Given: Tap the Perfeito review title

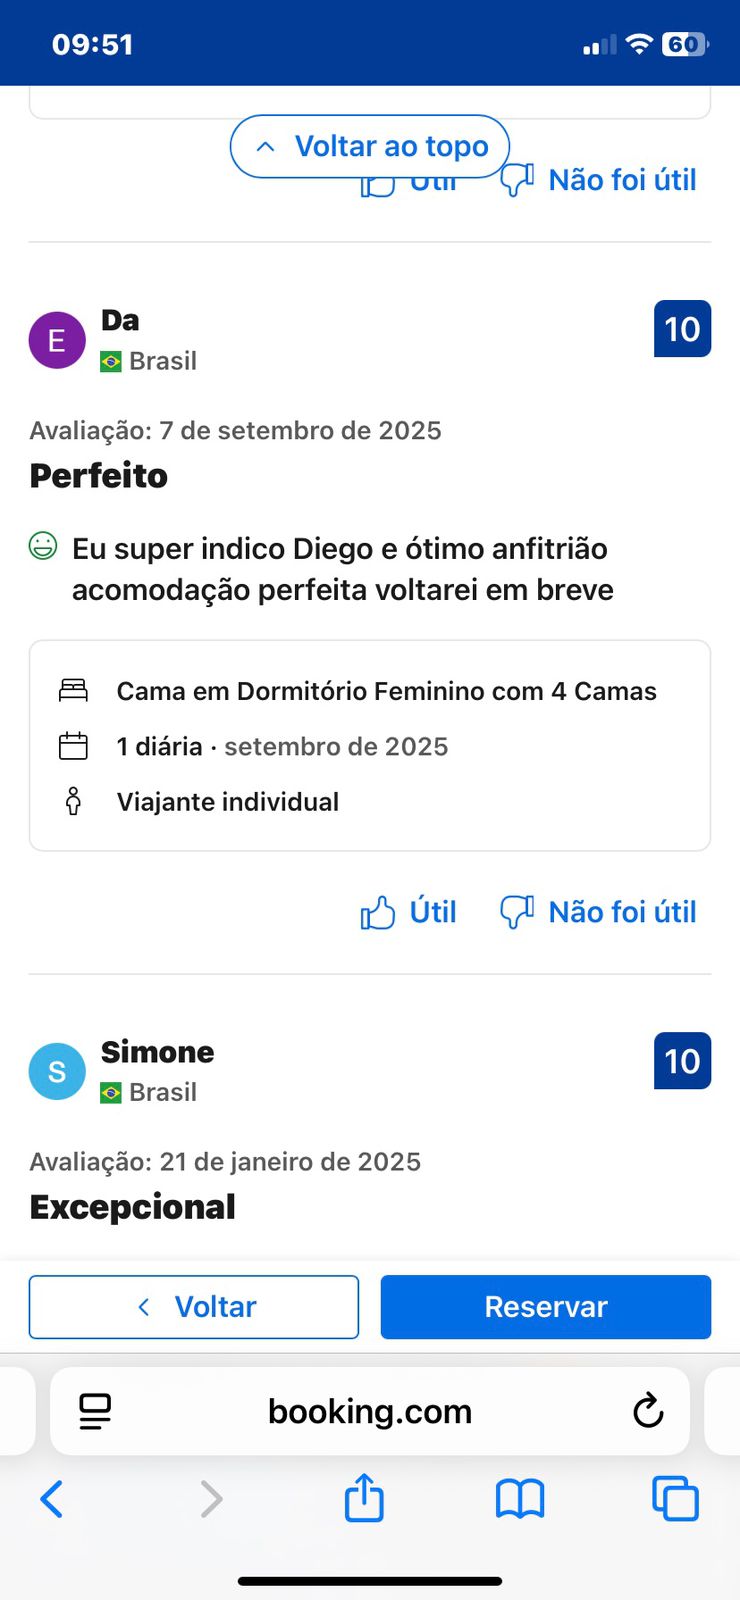Looking at the screenshot, I should [99, 476].
